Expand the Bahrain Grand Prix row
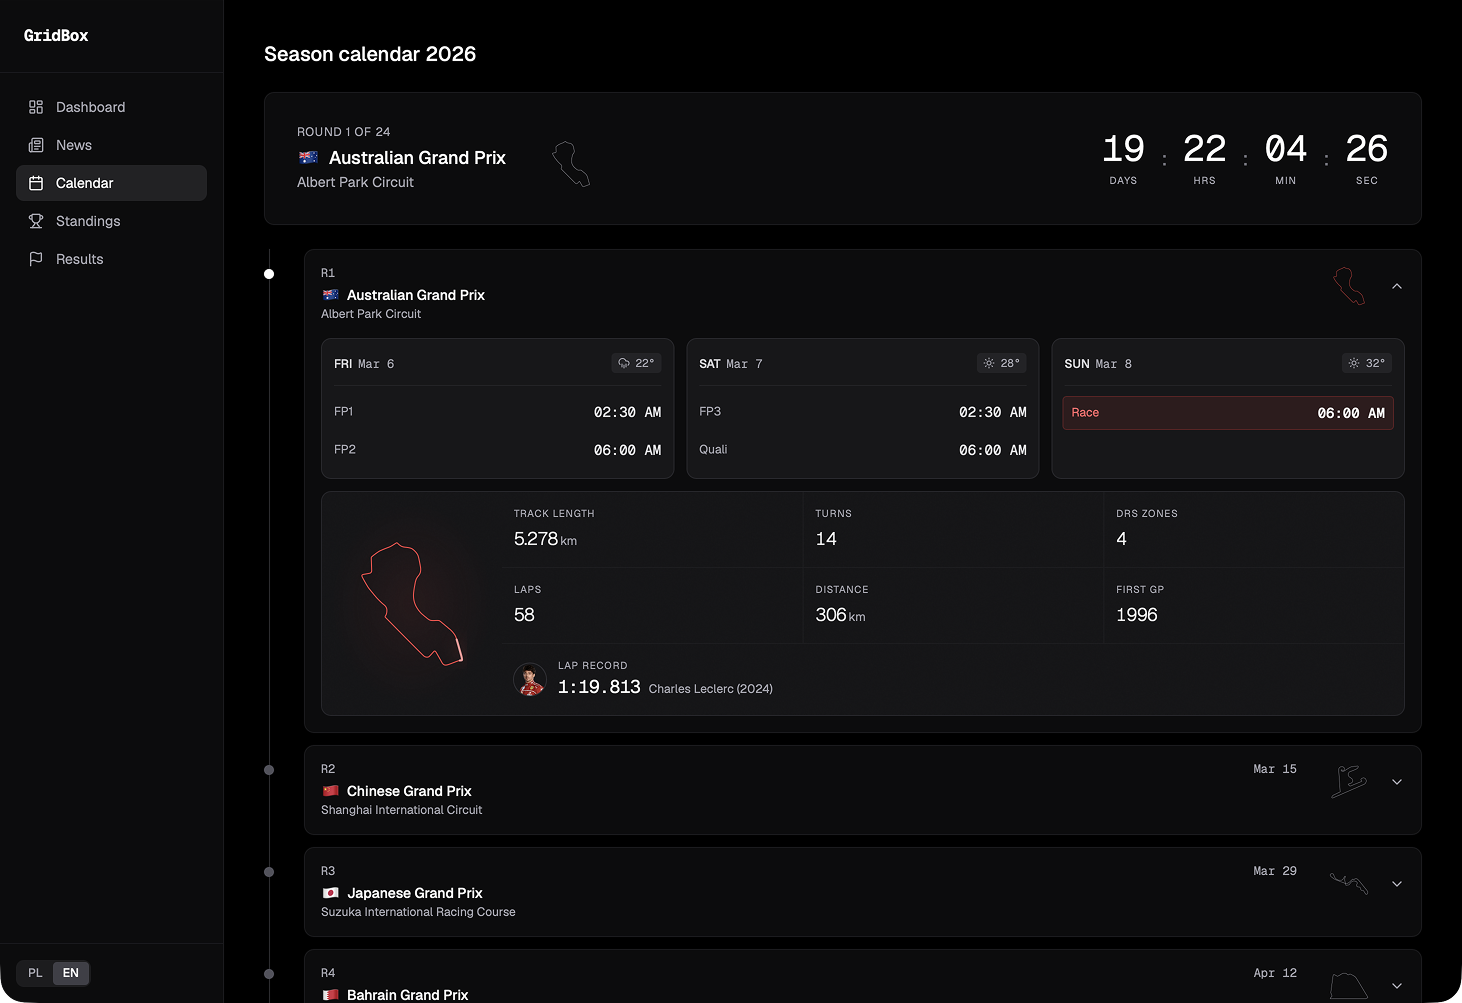The width and height of the screenshot is (1462, 1003). 1396,984
